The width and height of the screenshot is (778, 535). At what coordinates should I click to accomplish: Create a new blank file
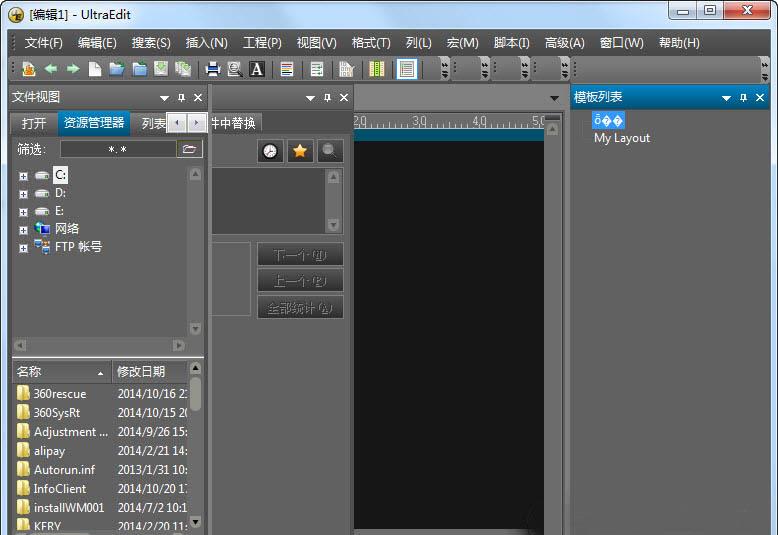pos(95,69)
